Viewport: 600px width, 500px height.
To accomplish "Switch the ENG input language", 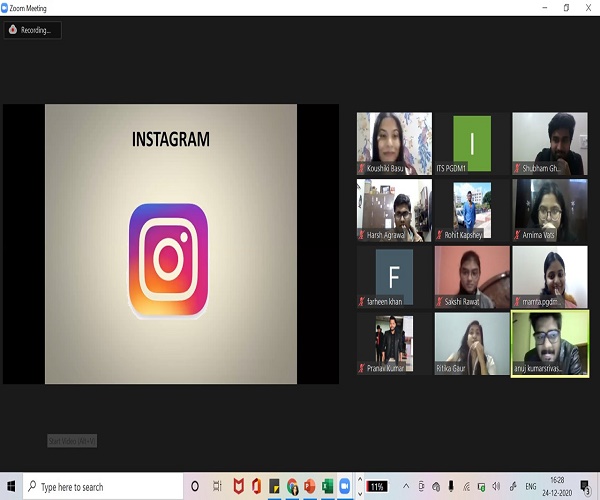I will [x=530, y=486].
